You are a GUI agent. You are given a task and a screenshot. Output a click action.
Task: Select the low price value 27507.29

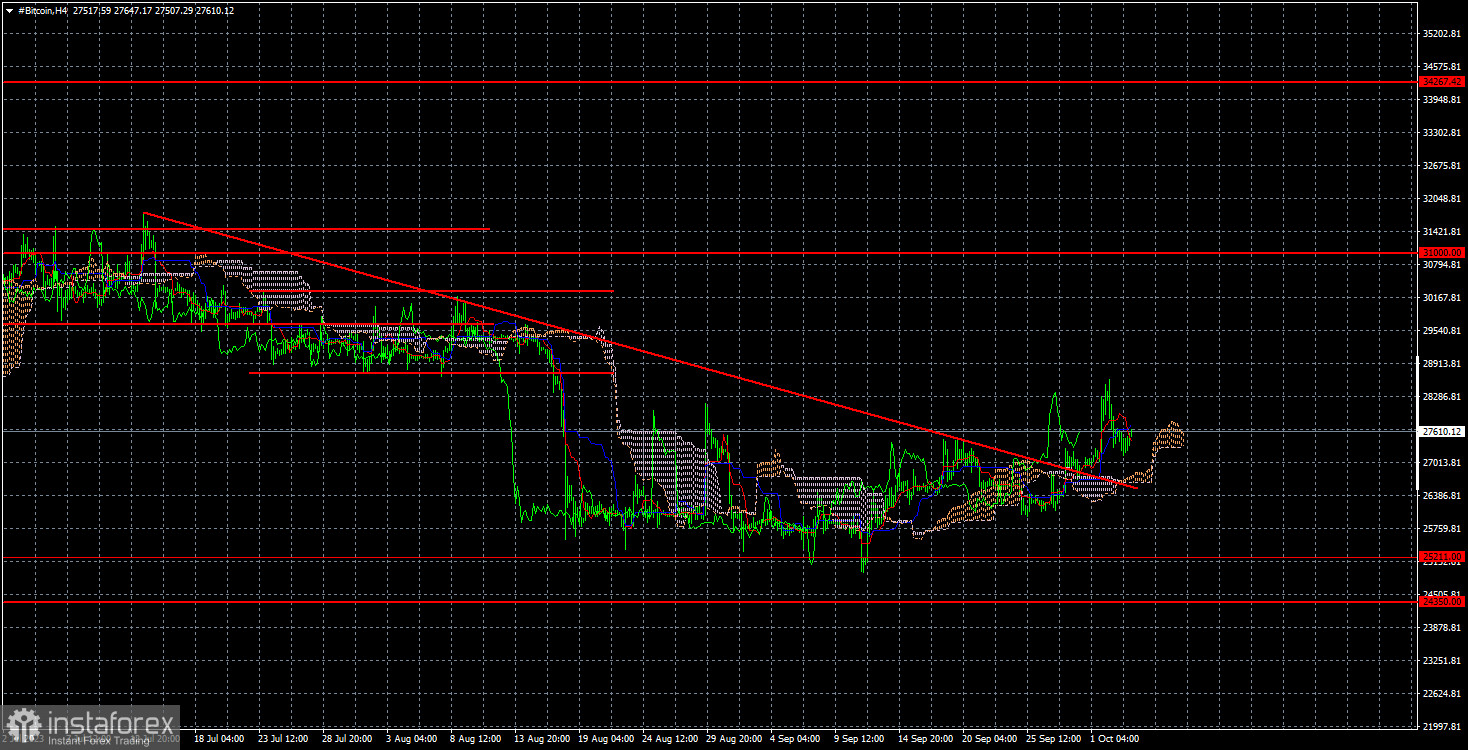click(x=175, y=10)
